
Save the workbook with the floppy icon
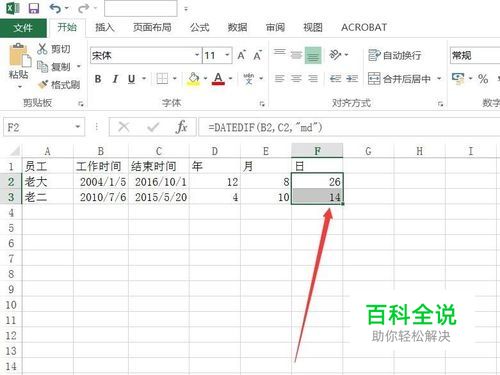coord(34,8)
